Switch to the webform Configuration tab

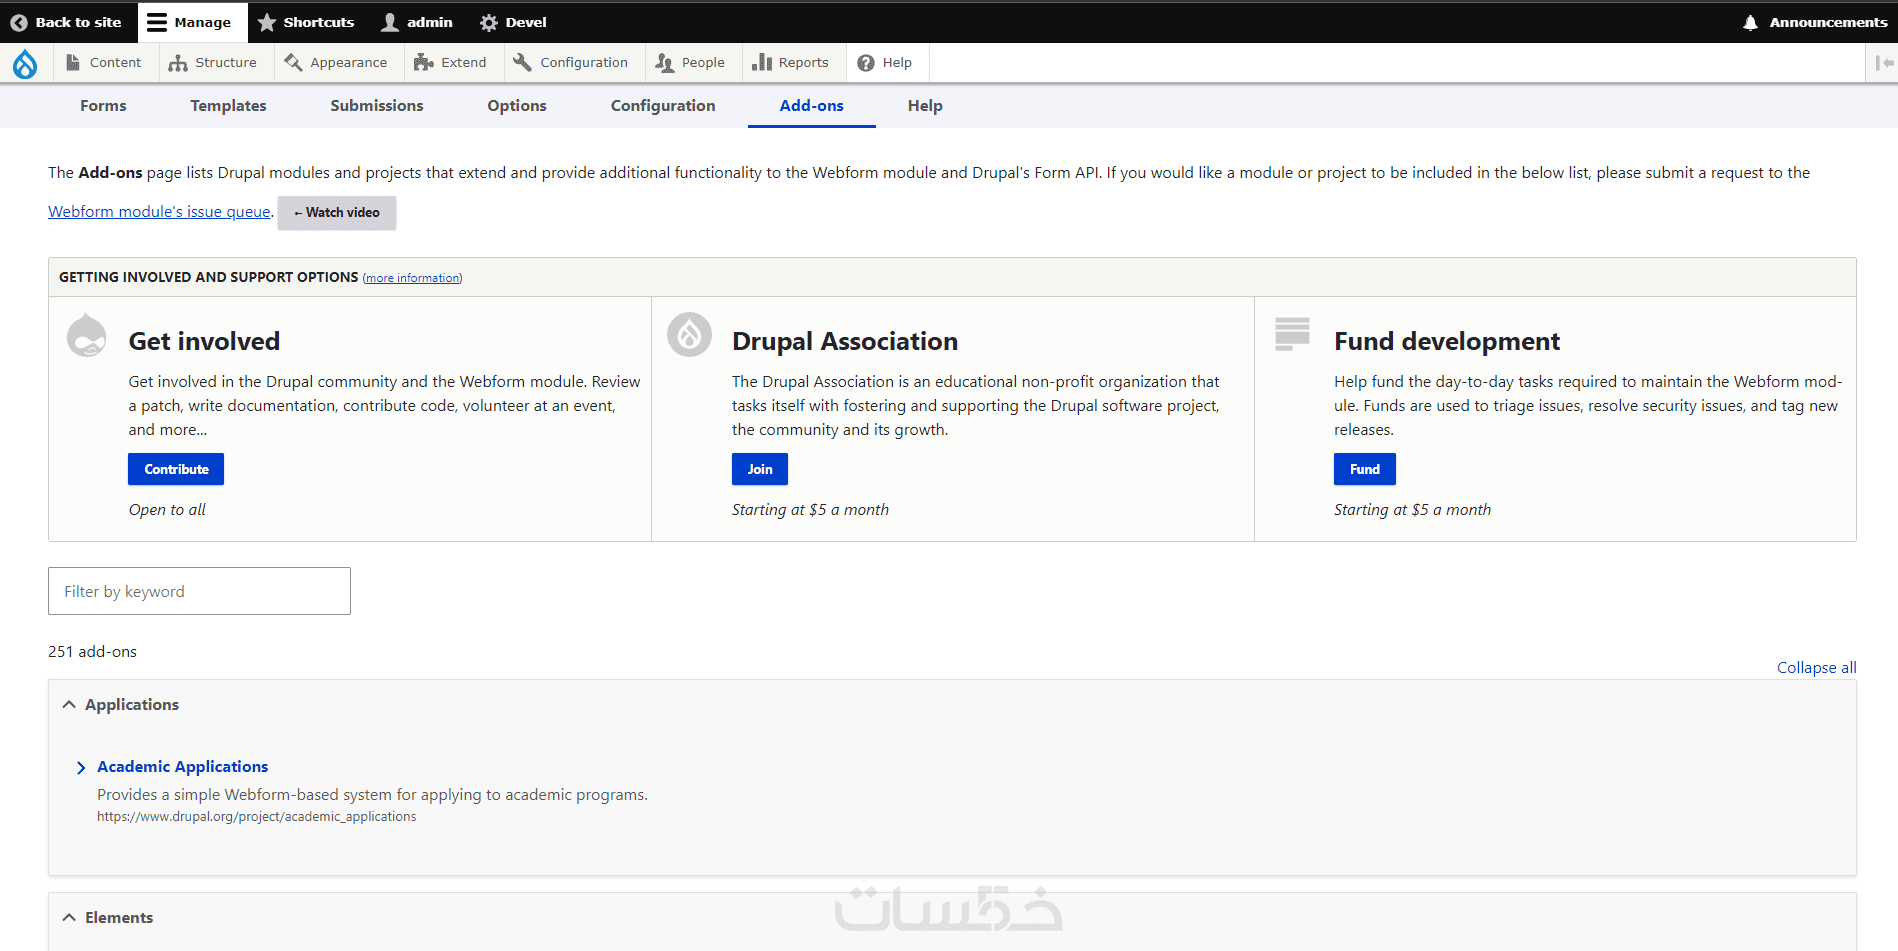pos(663,105)
